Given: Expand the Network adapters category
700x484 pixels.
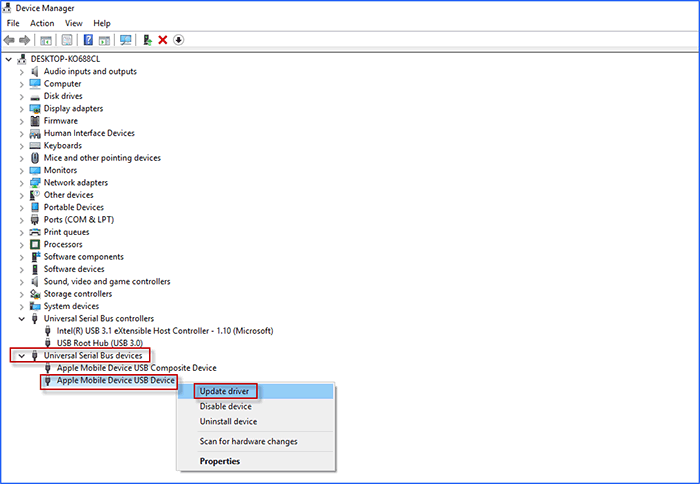Looking at the screenshot, I should (22, 183).
